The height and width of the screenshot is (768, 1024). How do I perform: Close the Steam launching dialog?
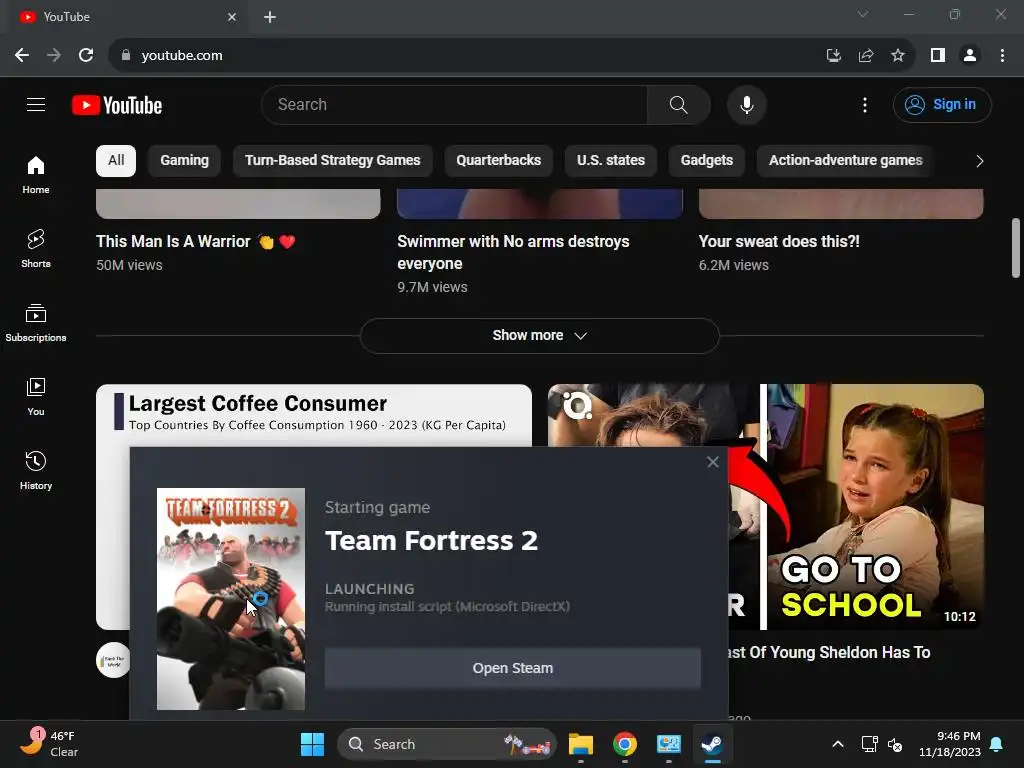pos(712,462)
